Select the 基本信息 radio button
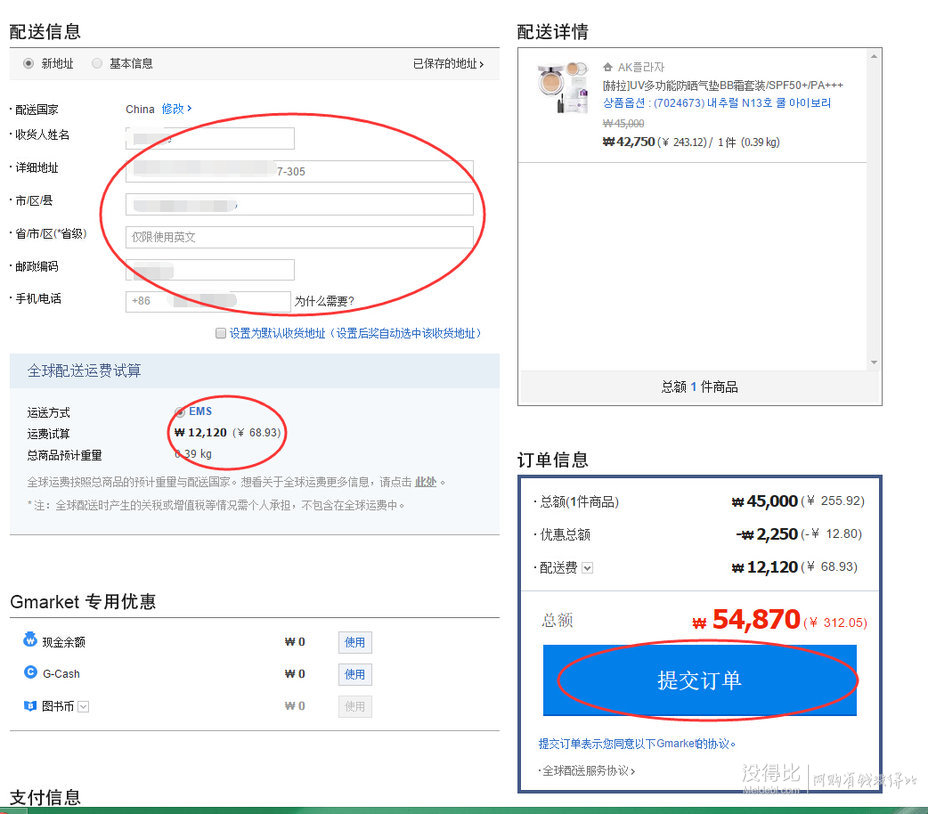The width and height of the screenshot is (928, 814). pyautogui.click(x=97, y=63)
